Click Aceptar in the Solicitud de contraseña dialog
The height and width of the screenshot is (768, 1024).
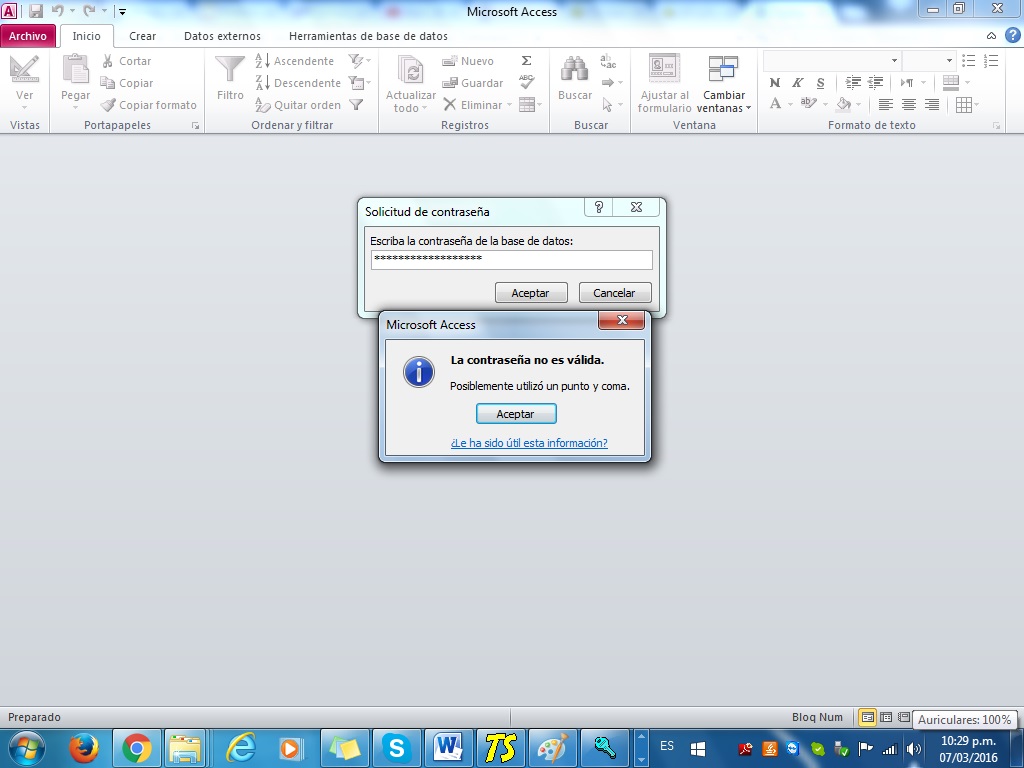[x=530, y=293]
